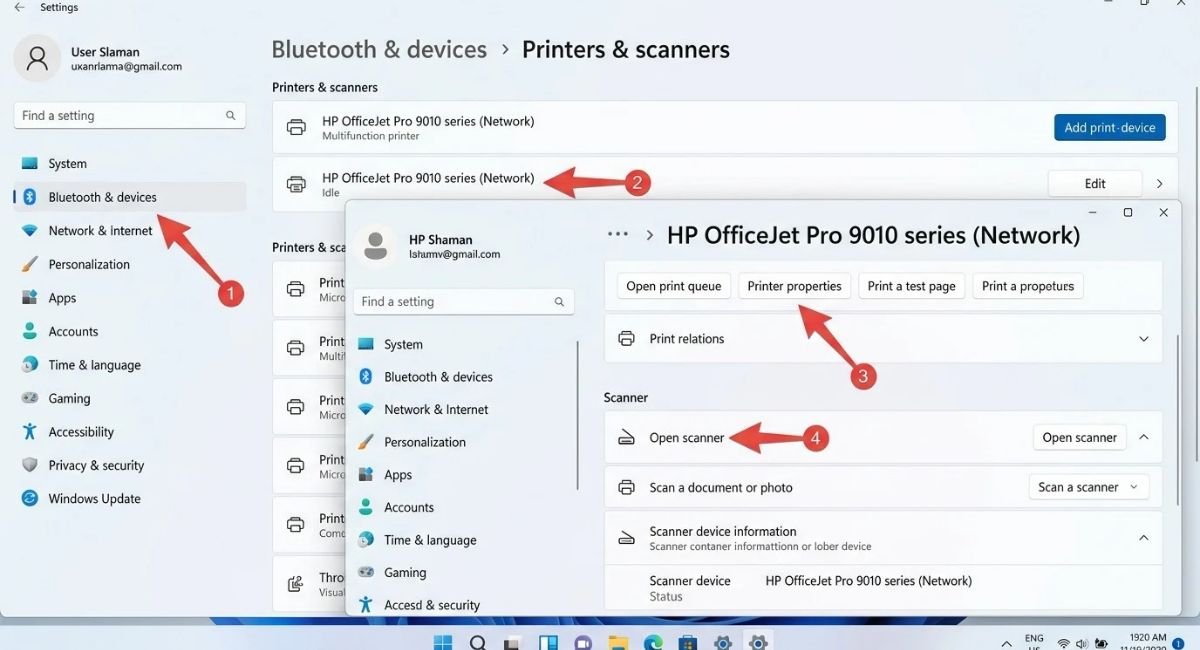
Task: Open the User Slaman account avatar
Action: point(37,58)
